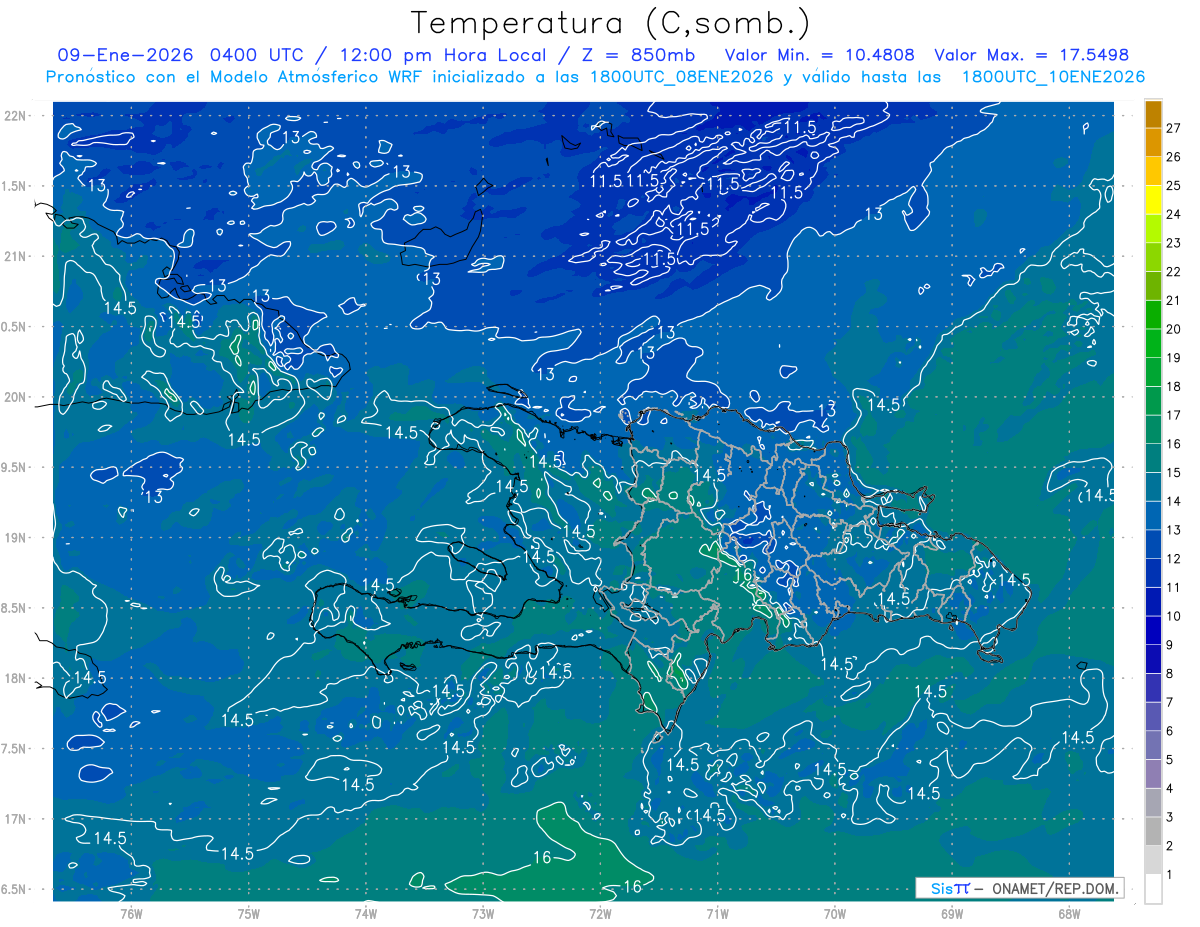This screenshot has width=1200, height=927.
Task: Click the "71W" longitude axis label
Action: (717, 914)
